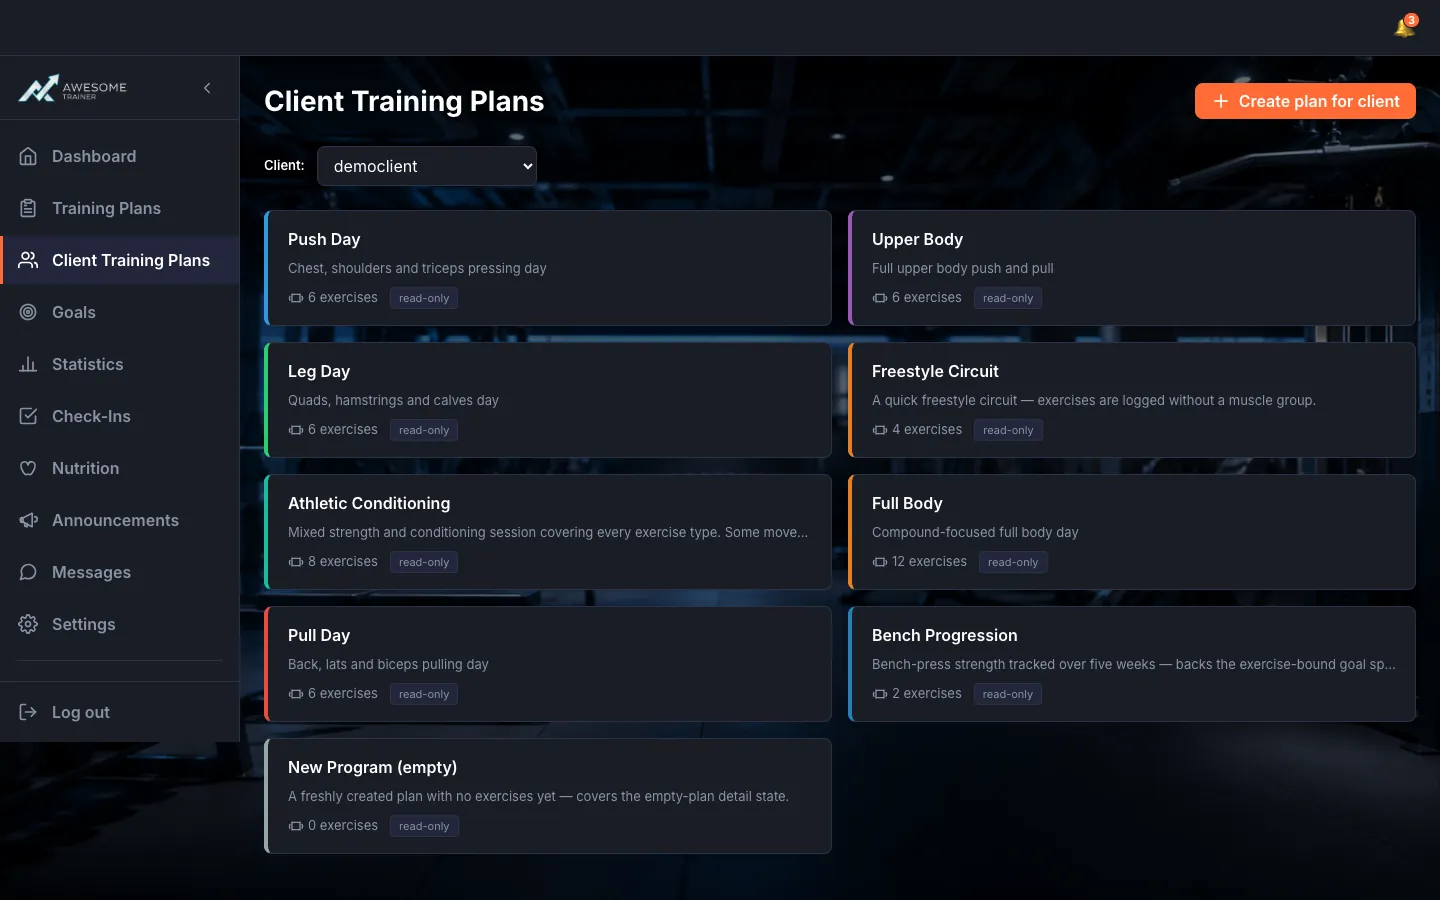Click 'Chest, shoulders and triceps pressing day' description
The image size is (1440, 900).
point(417,268)
